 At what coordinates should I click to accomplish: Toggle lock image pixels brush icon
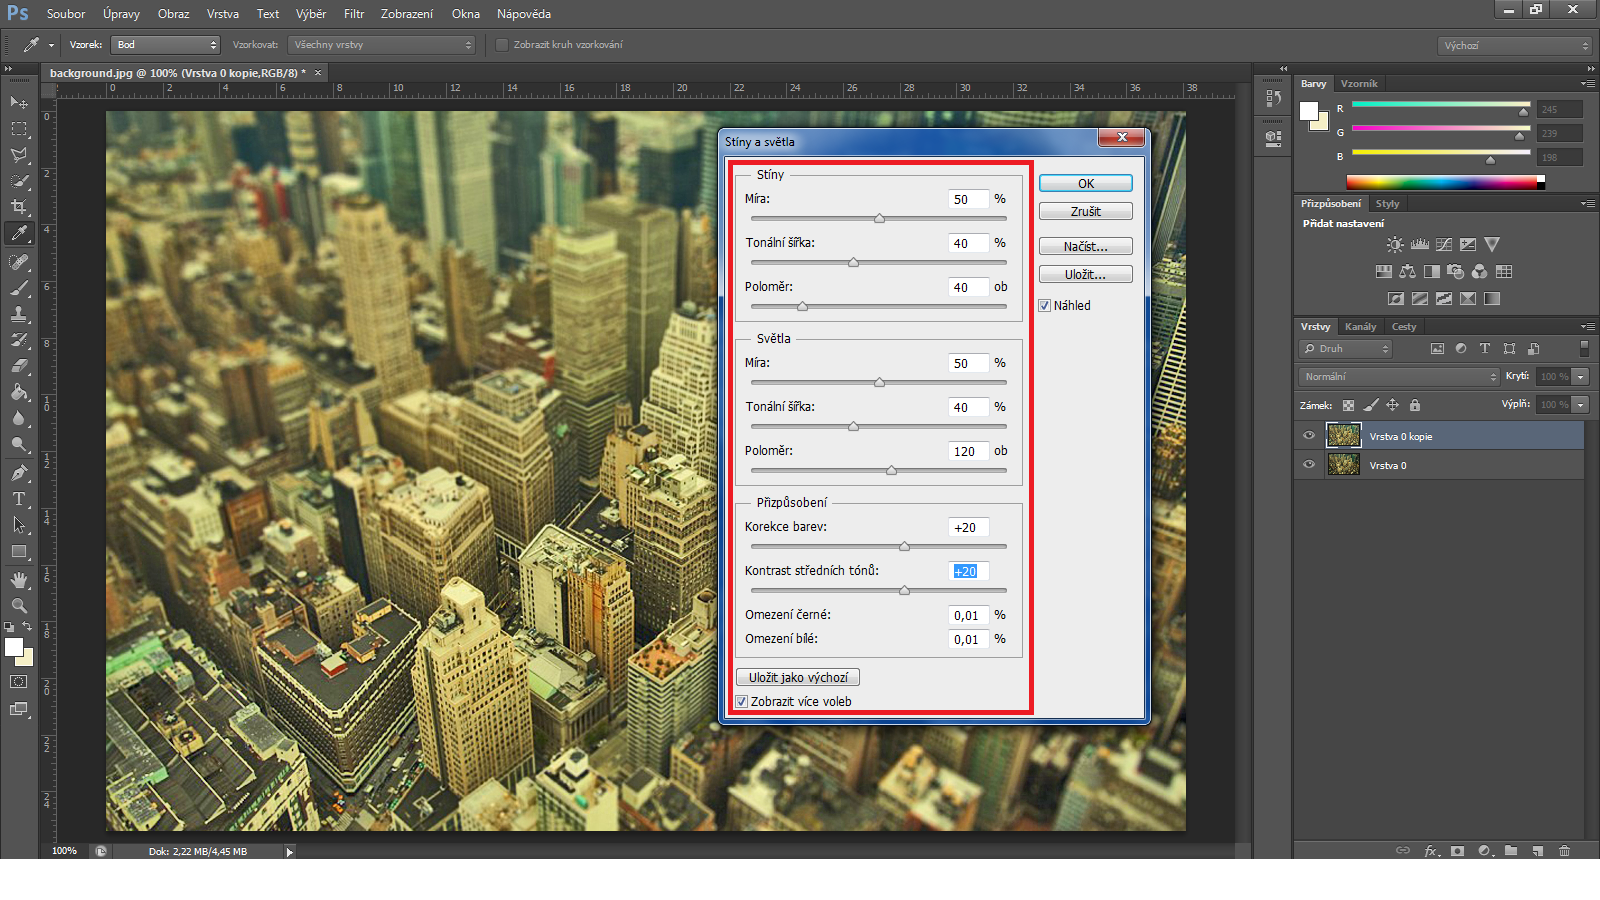1371,405
